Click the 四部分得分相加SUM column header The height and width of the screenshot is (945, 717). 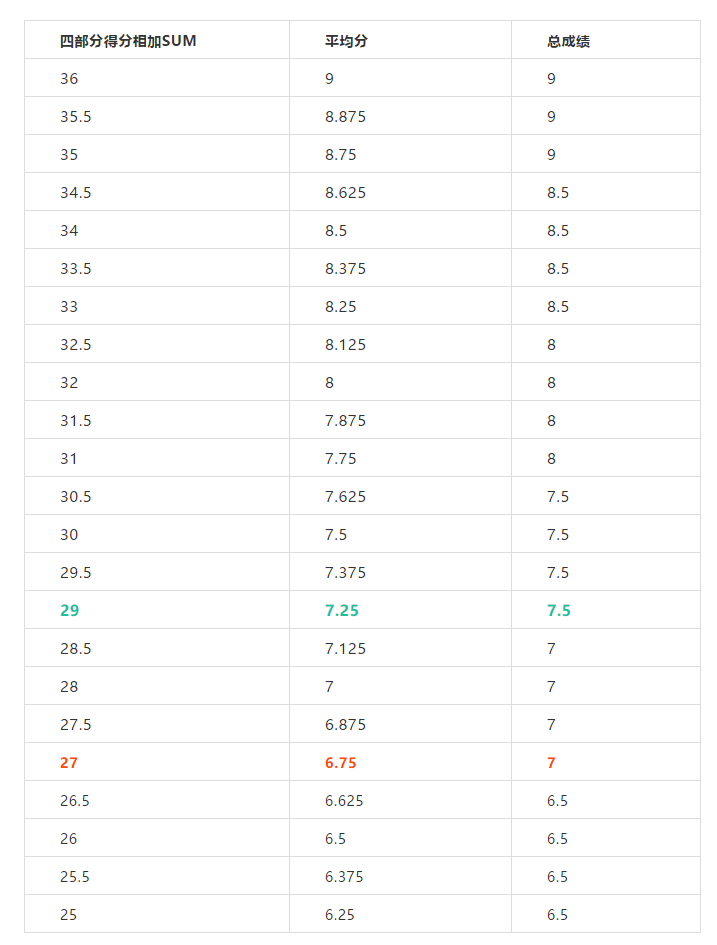[x=157, y=40]
